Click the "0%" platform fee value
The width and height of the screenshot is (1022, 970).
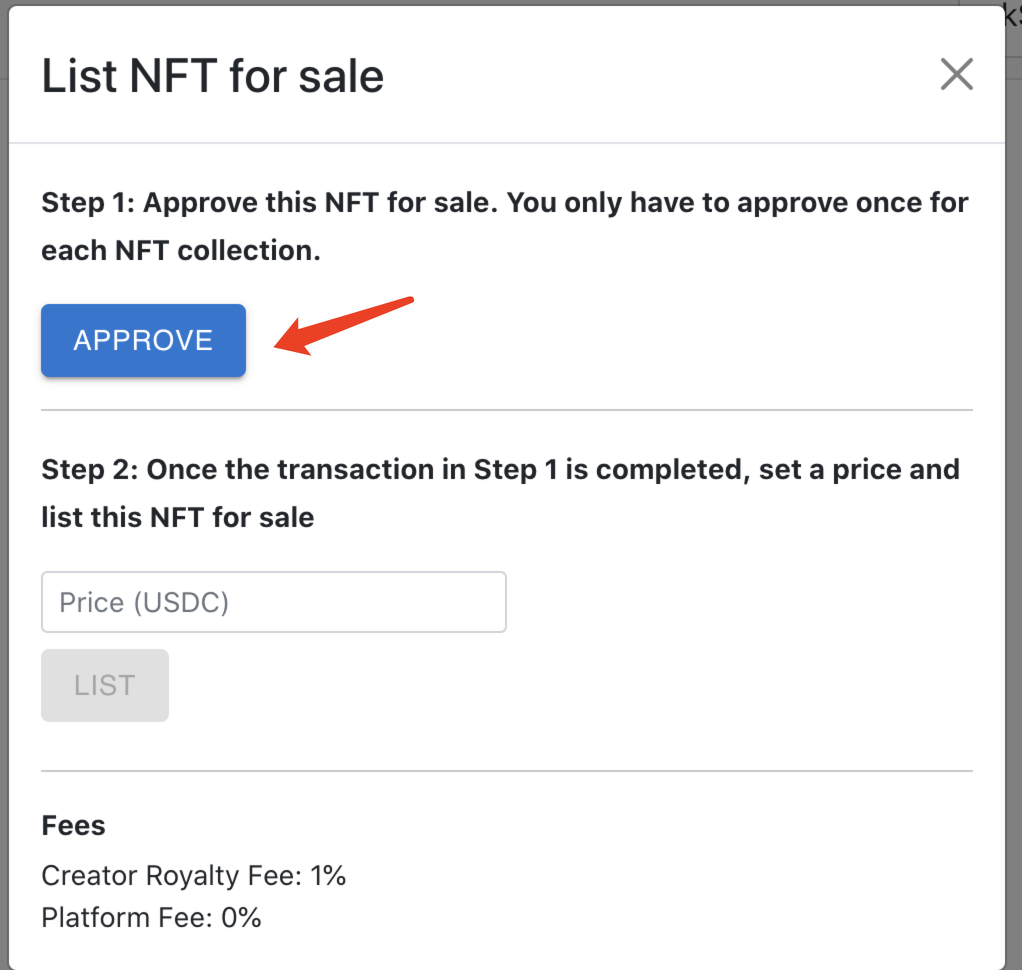point(239,917)
